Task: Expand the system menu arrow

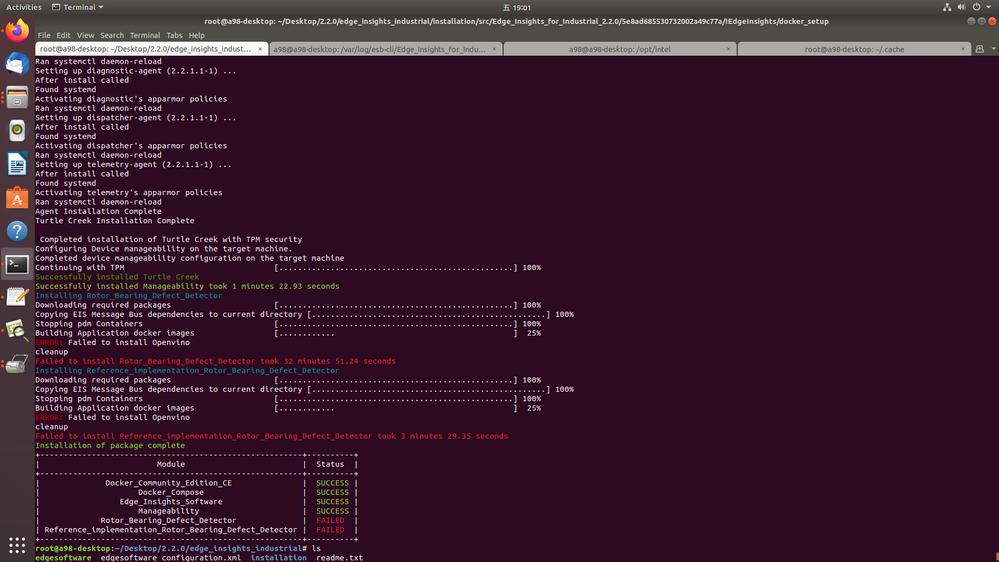Action: point(989,7)
